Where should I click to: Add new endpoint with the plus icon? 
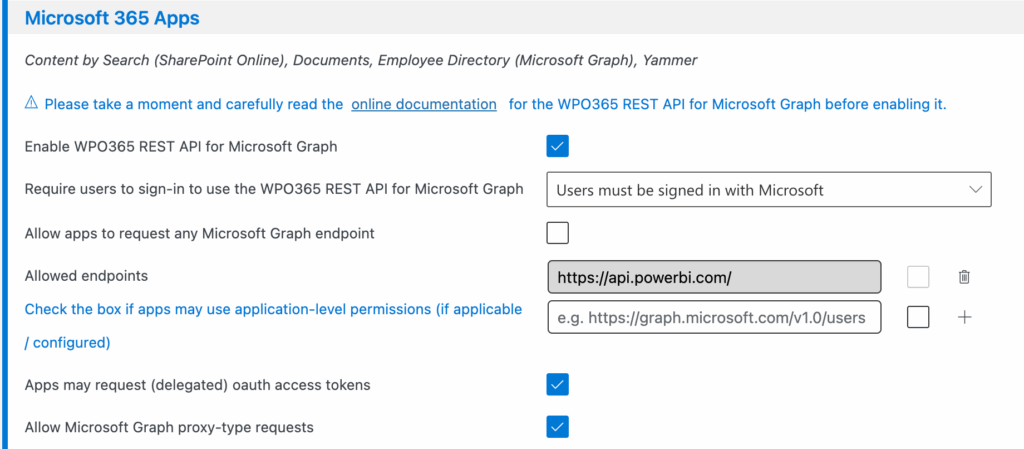(x=964, y=317)
